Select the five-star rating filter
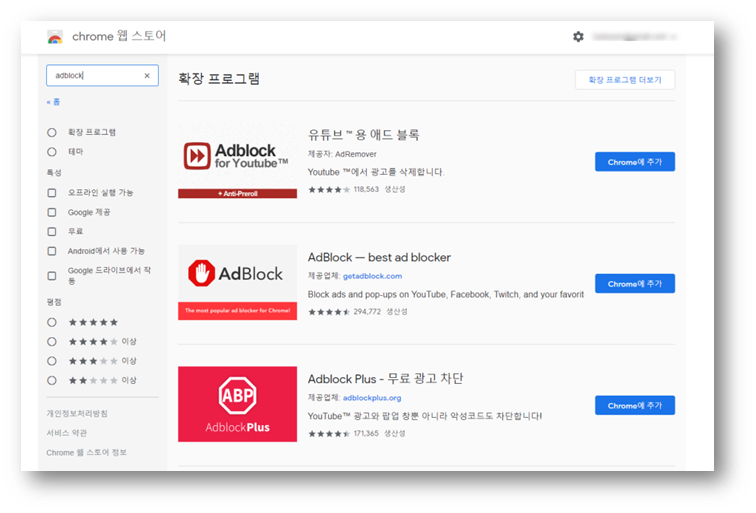This screenshot has height=513, width=756. tap(52, 322)
